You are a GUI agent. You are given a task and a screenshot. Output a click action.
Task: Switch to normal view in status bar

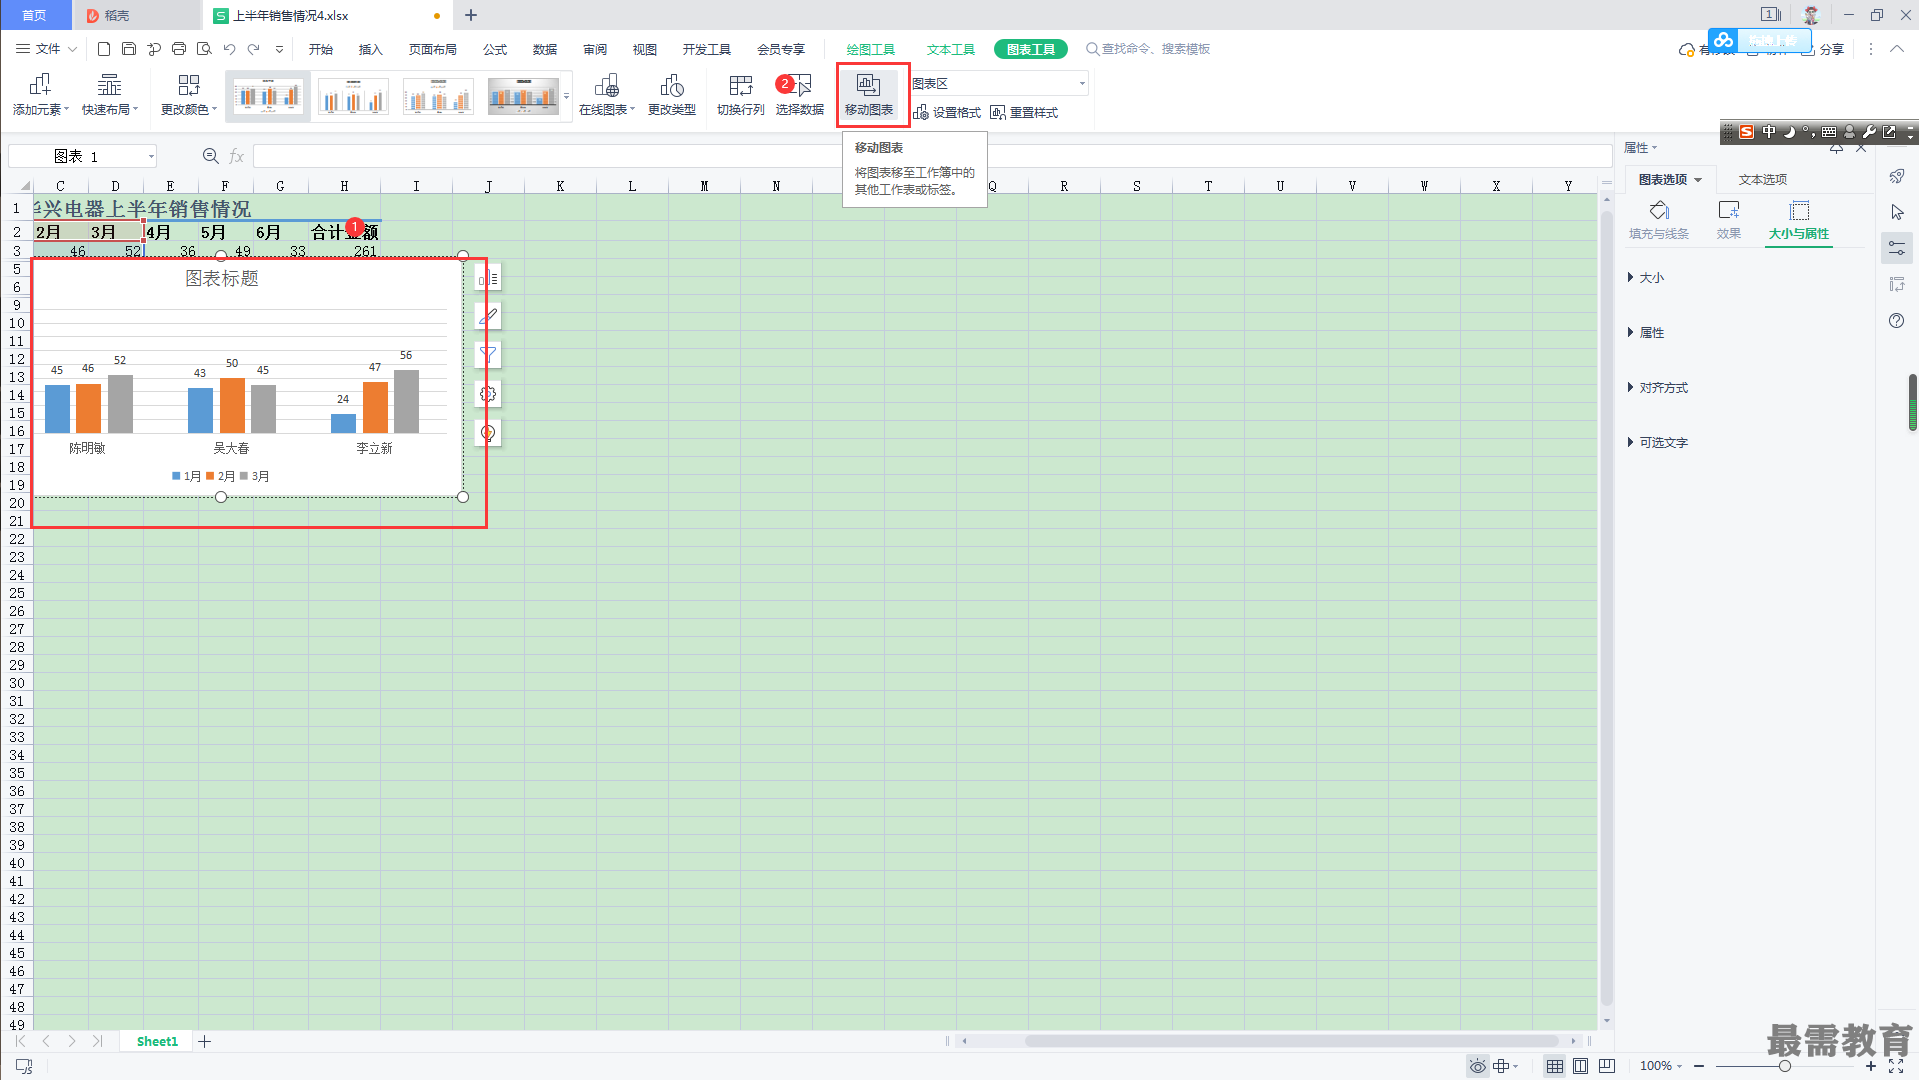tap(1555, 1066)
